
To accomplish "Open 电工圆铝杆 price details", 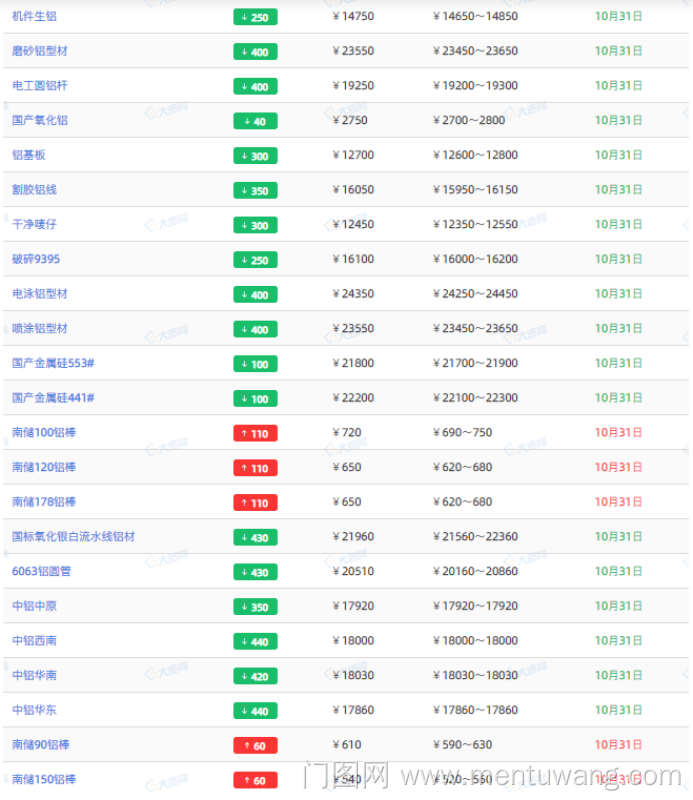I will tap(40, 86).
